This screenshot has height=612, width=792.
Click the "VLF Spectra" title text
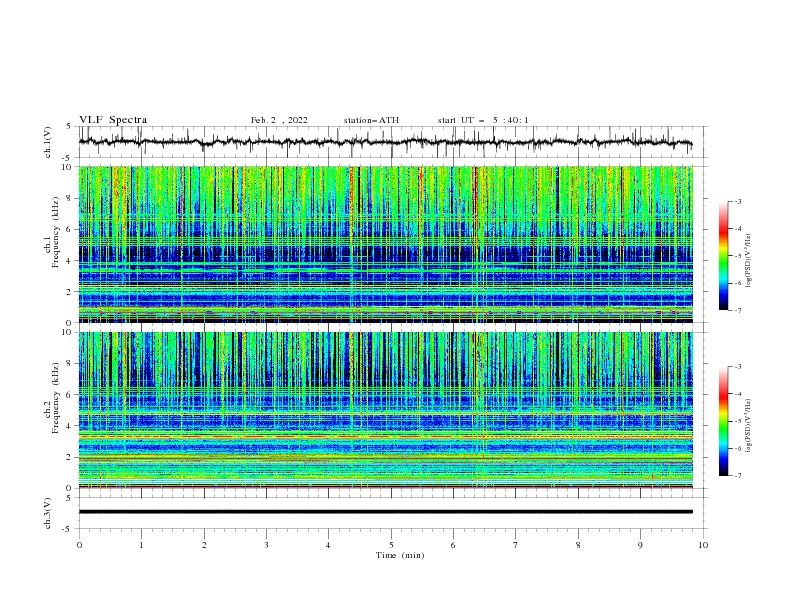[x=113, y=120]
